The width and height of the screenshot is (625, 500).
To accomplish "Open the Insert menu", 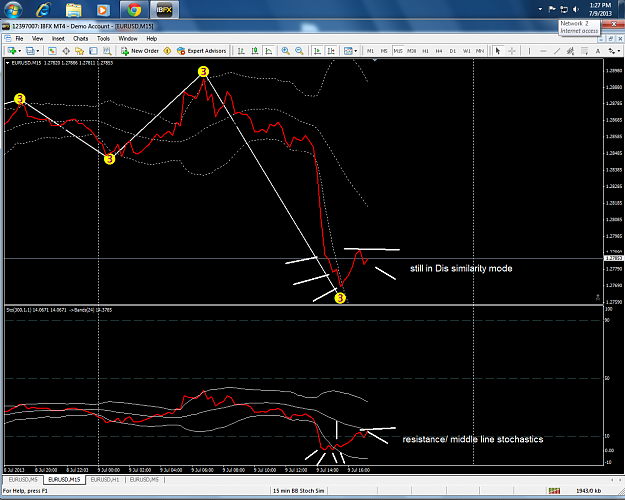I will 58,39.
